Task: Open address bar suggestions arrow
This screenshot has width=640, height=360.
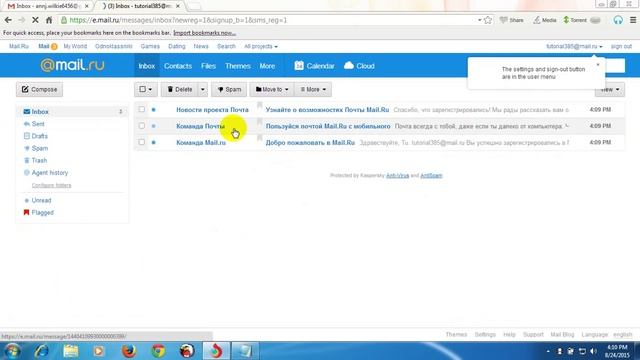Action: (479, 20)
